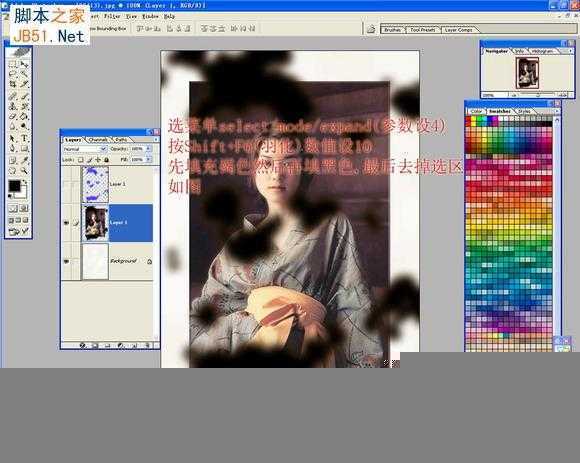
Task: Click the add layer style icon
Action: (82, 345)
